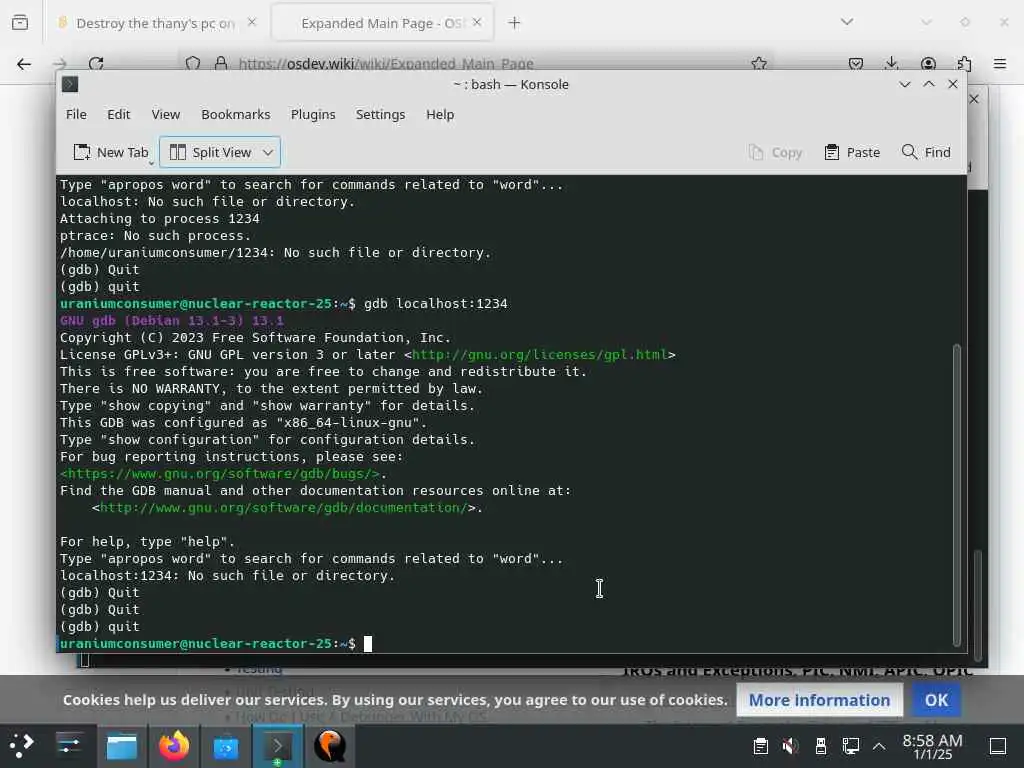
Task: Click the muted volume tray icon
Action: pyautogui.click(x=790, y=746)
